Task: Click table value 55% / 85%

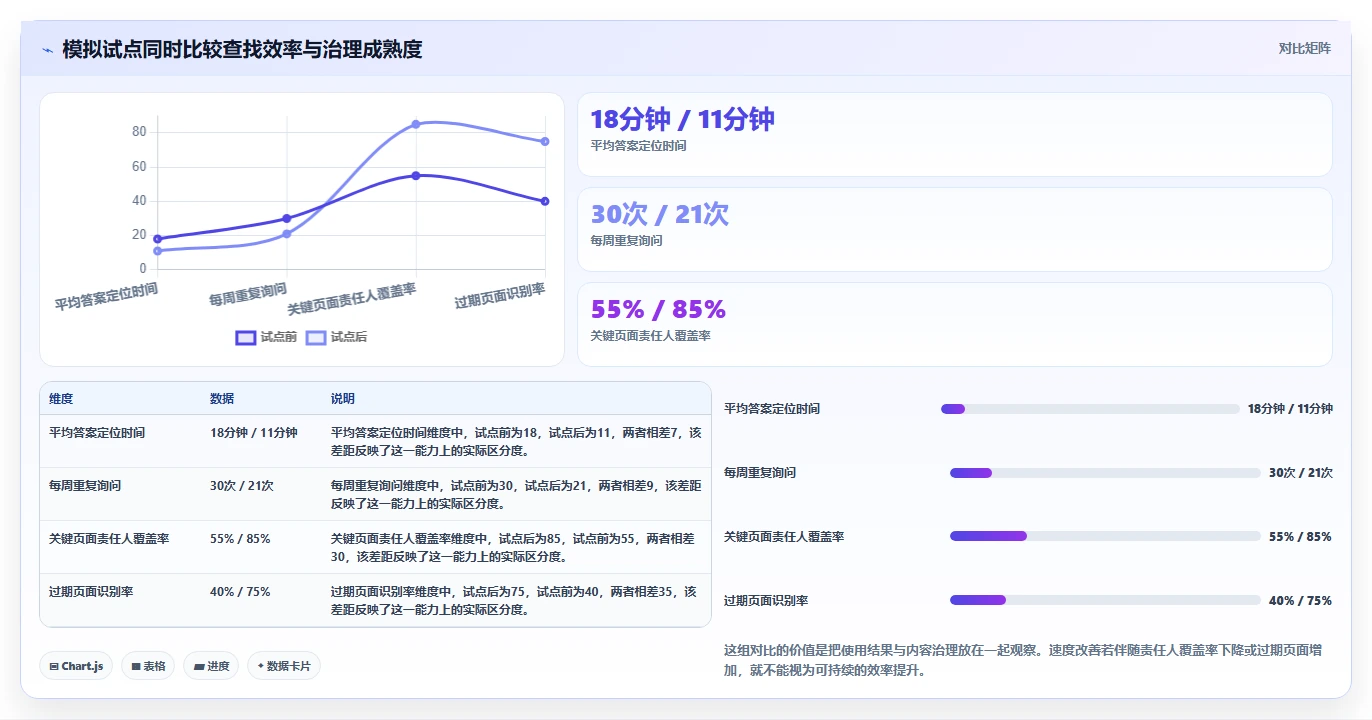Action: (x=240, y=539)
